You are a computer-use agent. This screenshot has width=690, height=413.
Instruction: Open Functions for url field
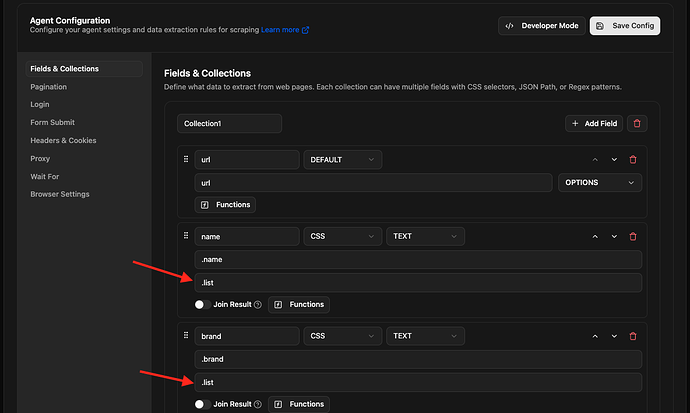(x=225, y=205)
